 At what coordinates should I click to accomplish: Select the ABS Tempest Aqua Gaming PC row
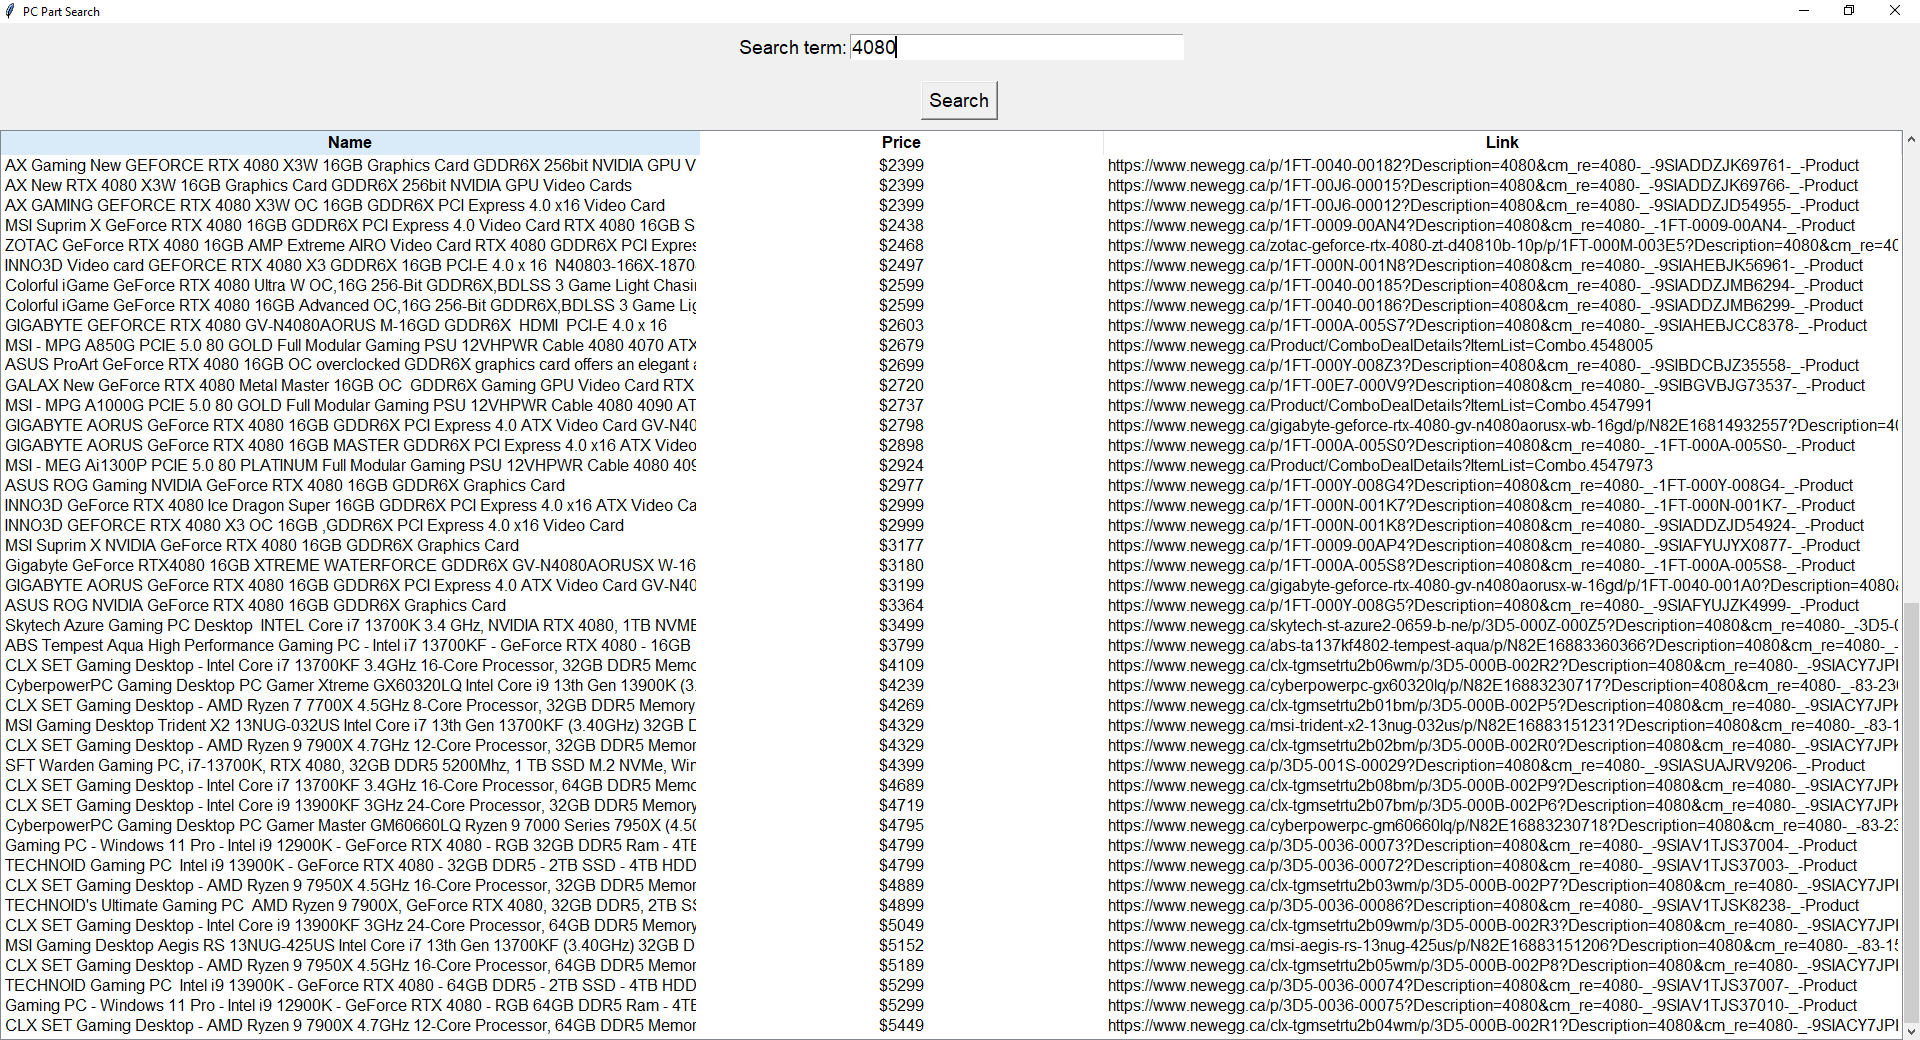point(950,645)
